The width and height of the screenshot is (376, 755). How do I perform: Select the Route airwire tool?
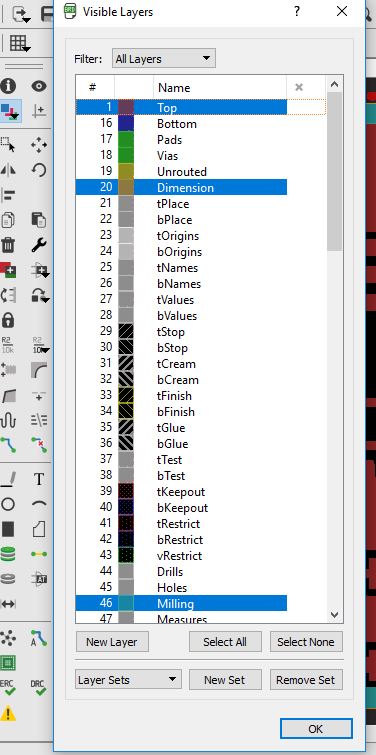8,445
